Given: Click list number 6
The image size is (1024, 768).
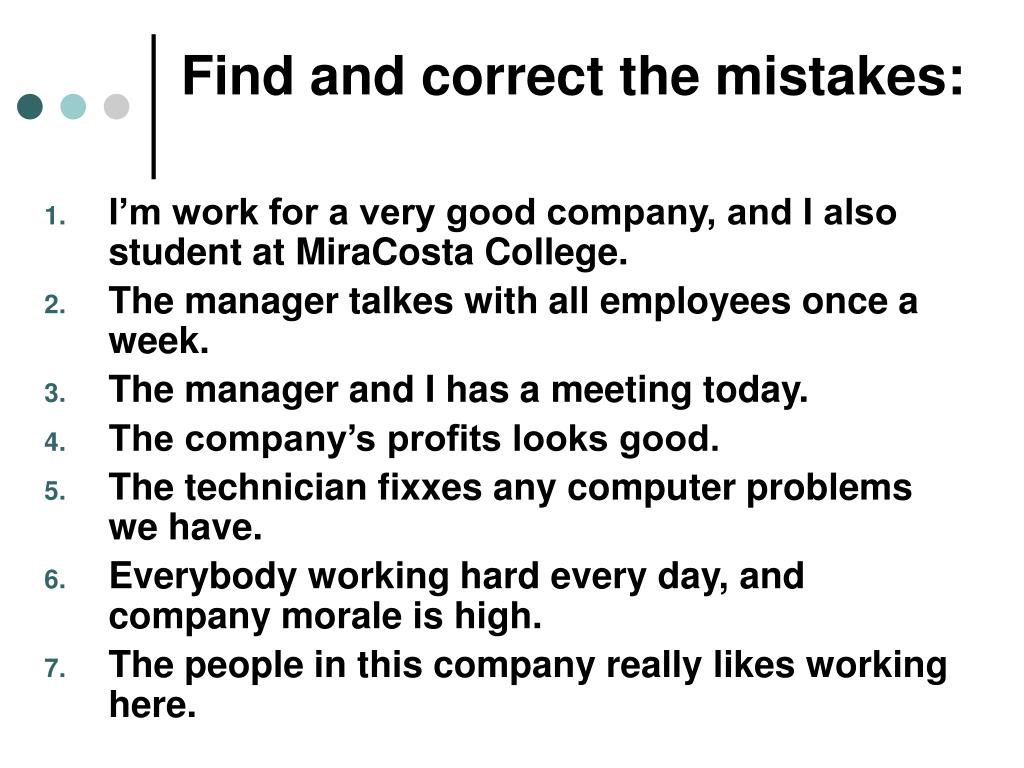Looking at the screenshot, I should [x=56, y=579].
